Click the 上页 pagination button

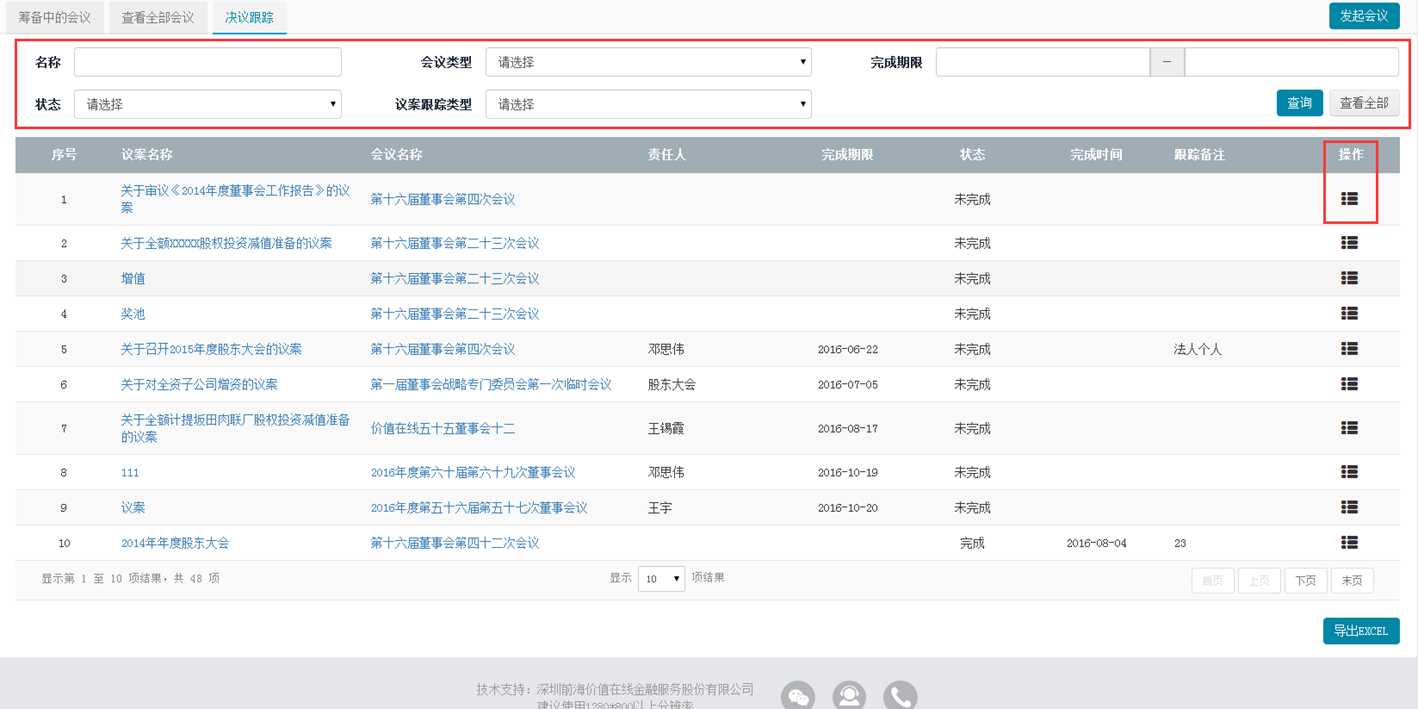1259,580
